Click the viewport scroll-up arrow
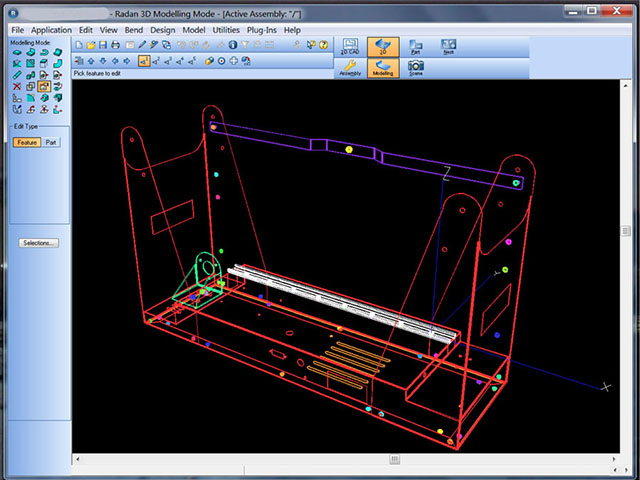 point(625,85)
